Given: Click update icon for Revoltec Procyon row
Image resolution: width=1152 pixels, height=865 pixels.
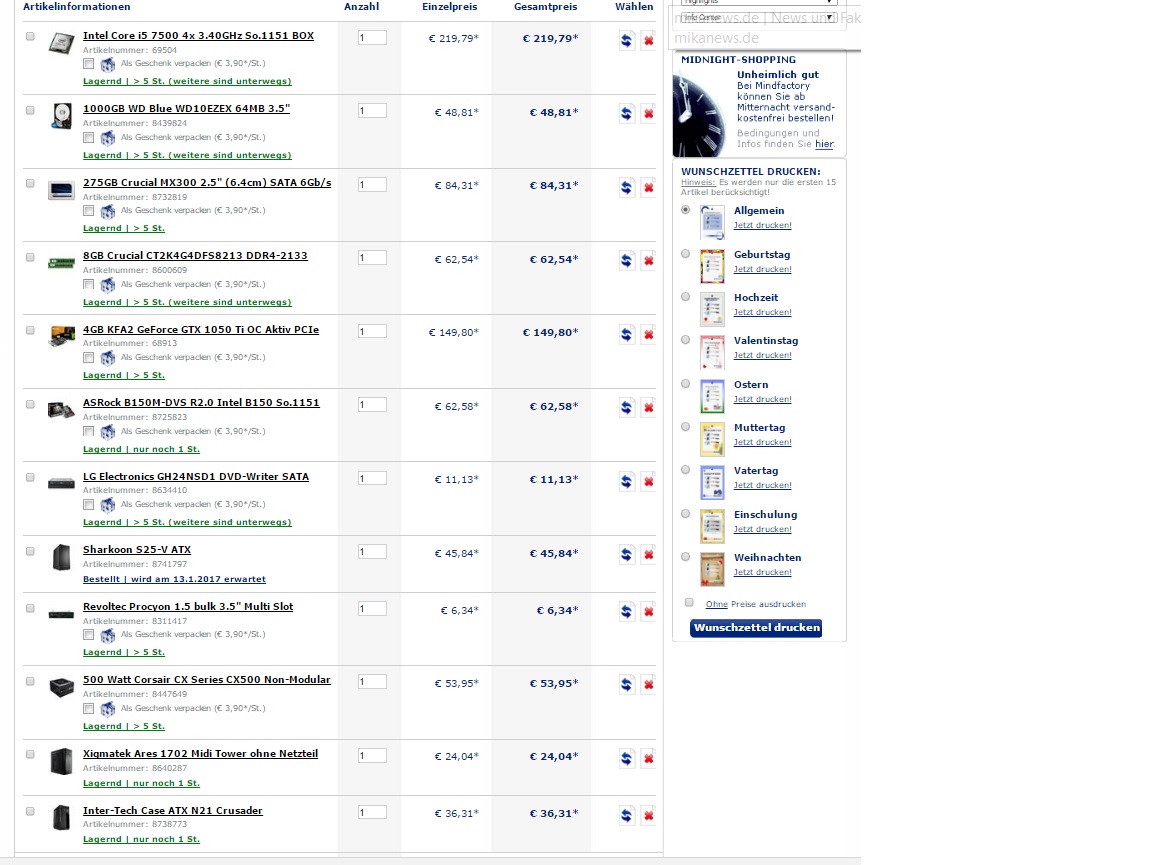Looking at the screenshot, I should 626,611.
